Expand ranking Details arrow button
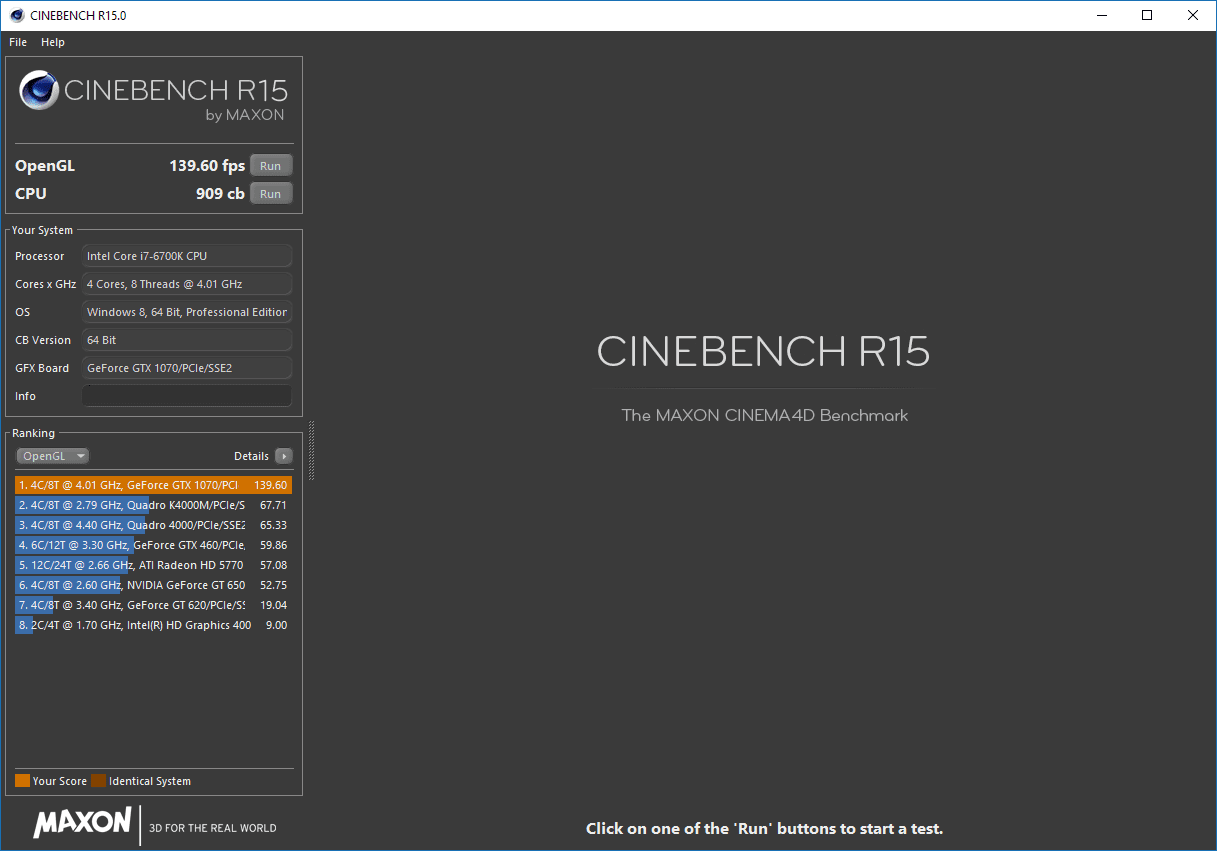This screenshot has width=1217, height=851. (x=284, y=456)
